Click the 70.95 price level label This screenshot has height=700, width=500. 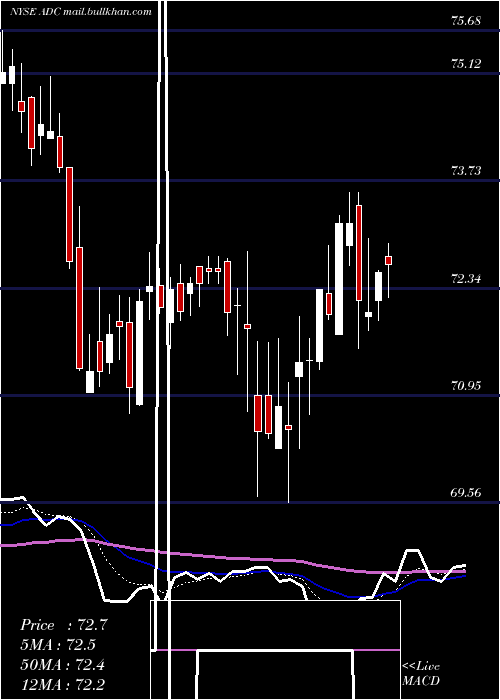(x=466, y=386)
